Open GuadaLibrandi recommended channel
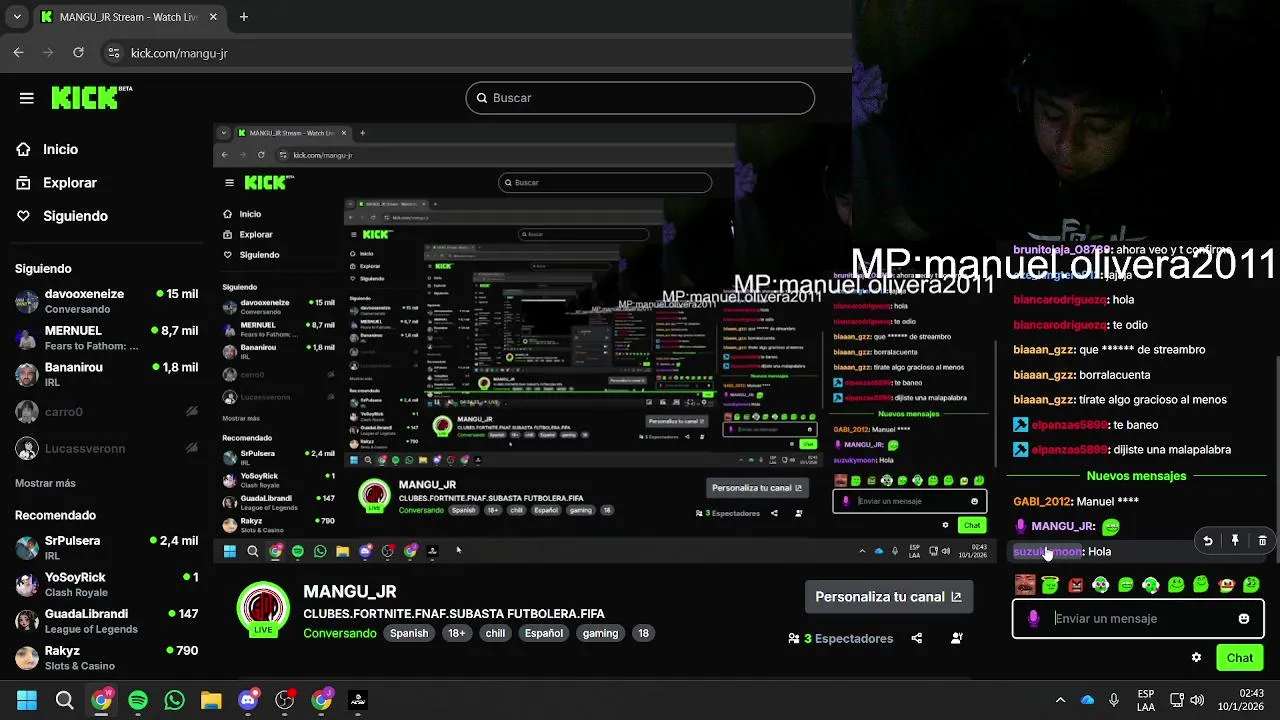The height and width of the screenshot is (720, 1280). [x=106, y=620]
